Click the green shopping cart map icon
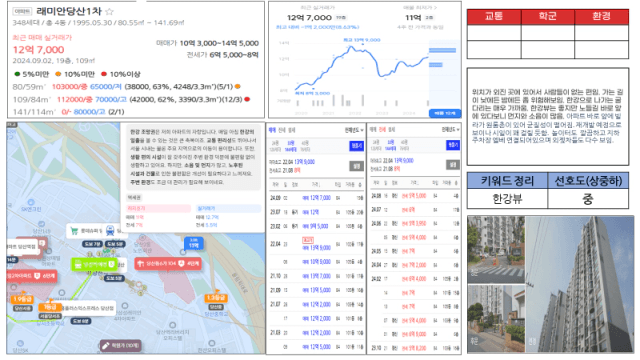 point(74,231)
